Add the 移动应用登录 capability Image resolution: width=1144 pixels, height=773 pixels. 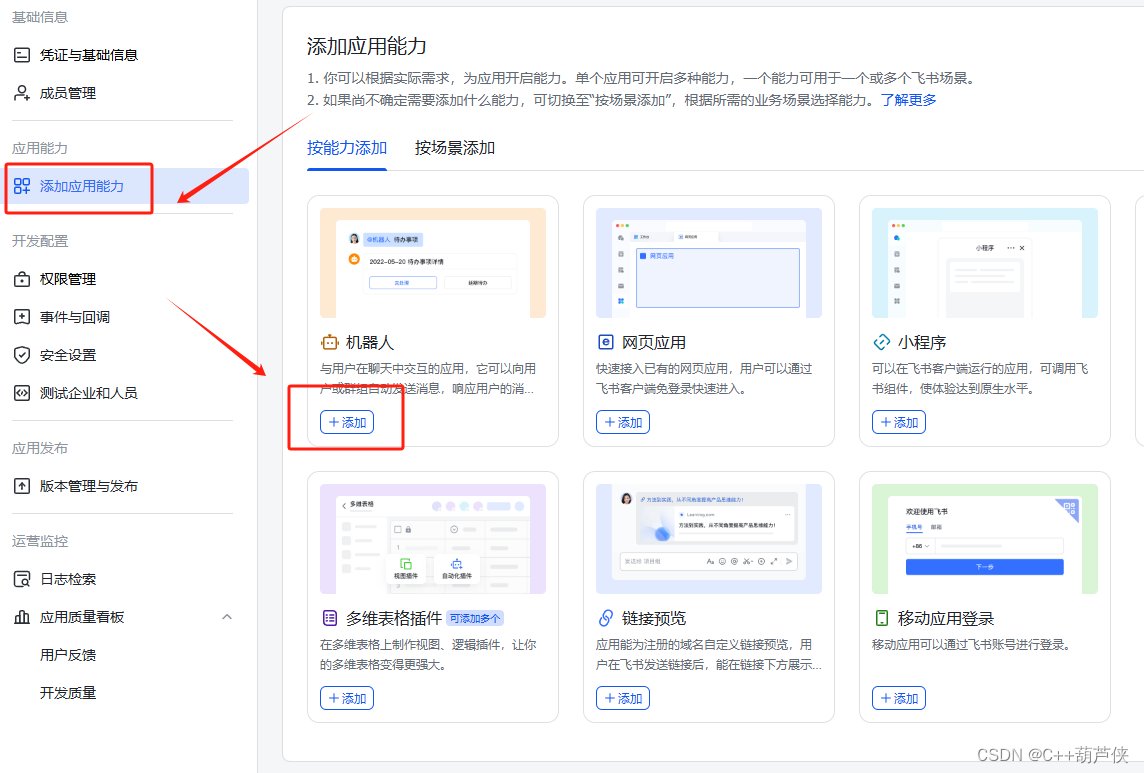(x=898, y=698)
